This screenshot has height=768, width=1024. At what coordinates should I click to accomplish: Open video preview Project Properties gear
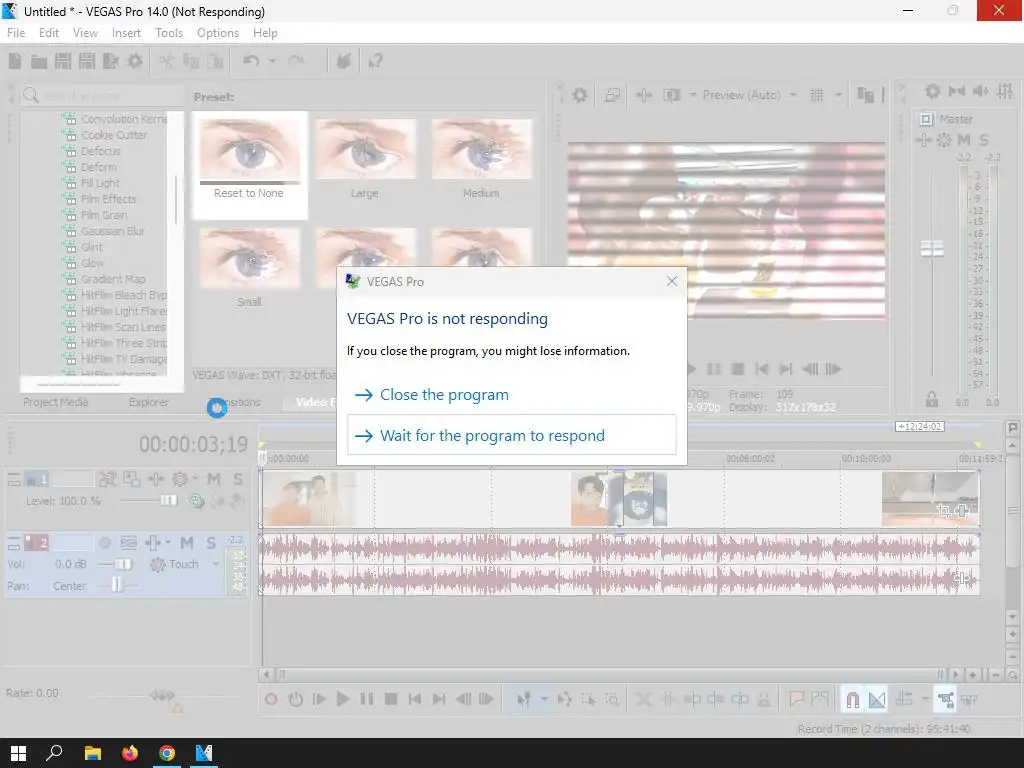[579, 95]
